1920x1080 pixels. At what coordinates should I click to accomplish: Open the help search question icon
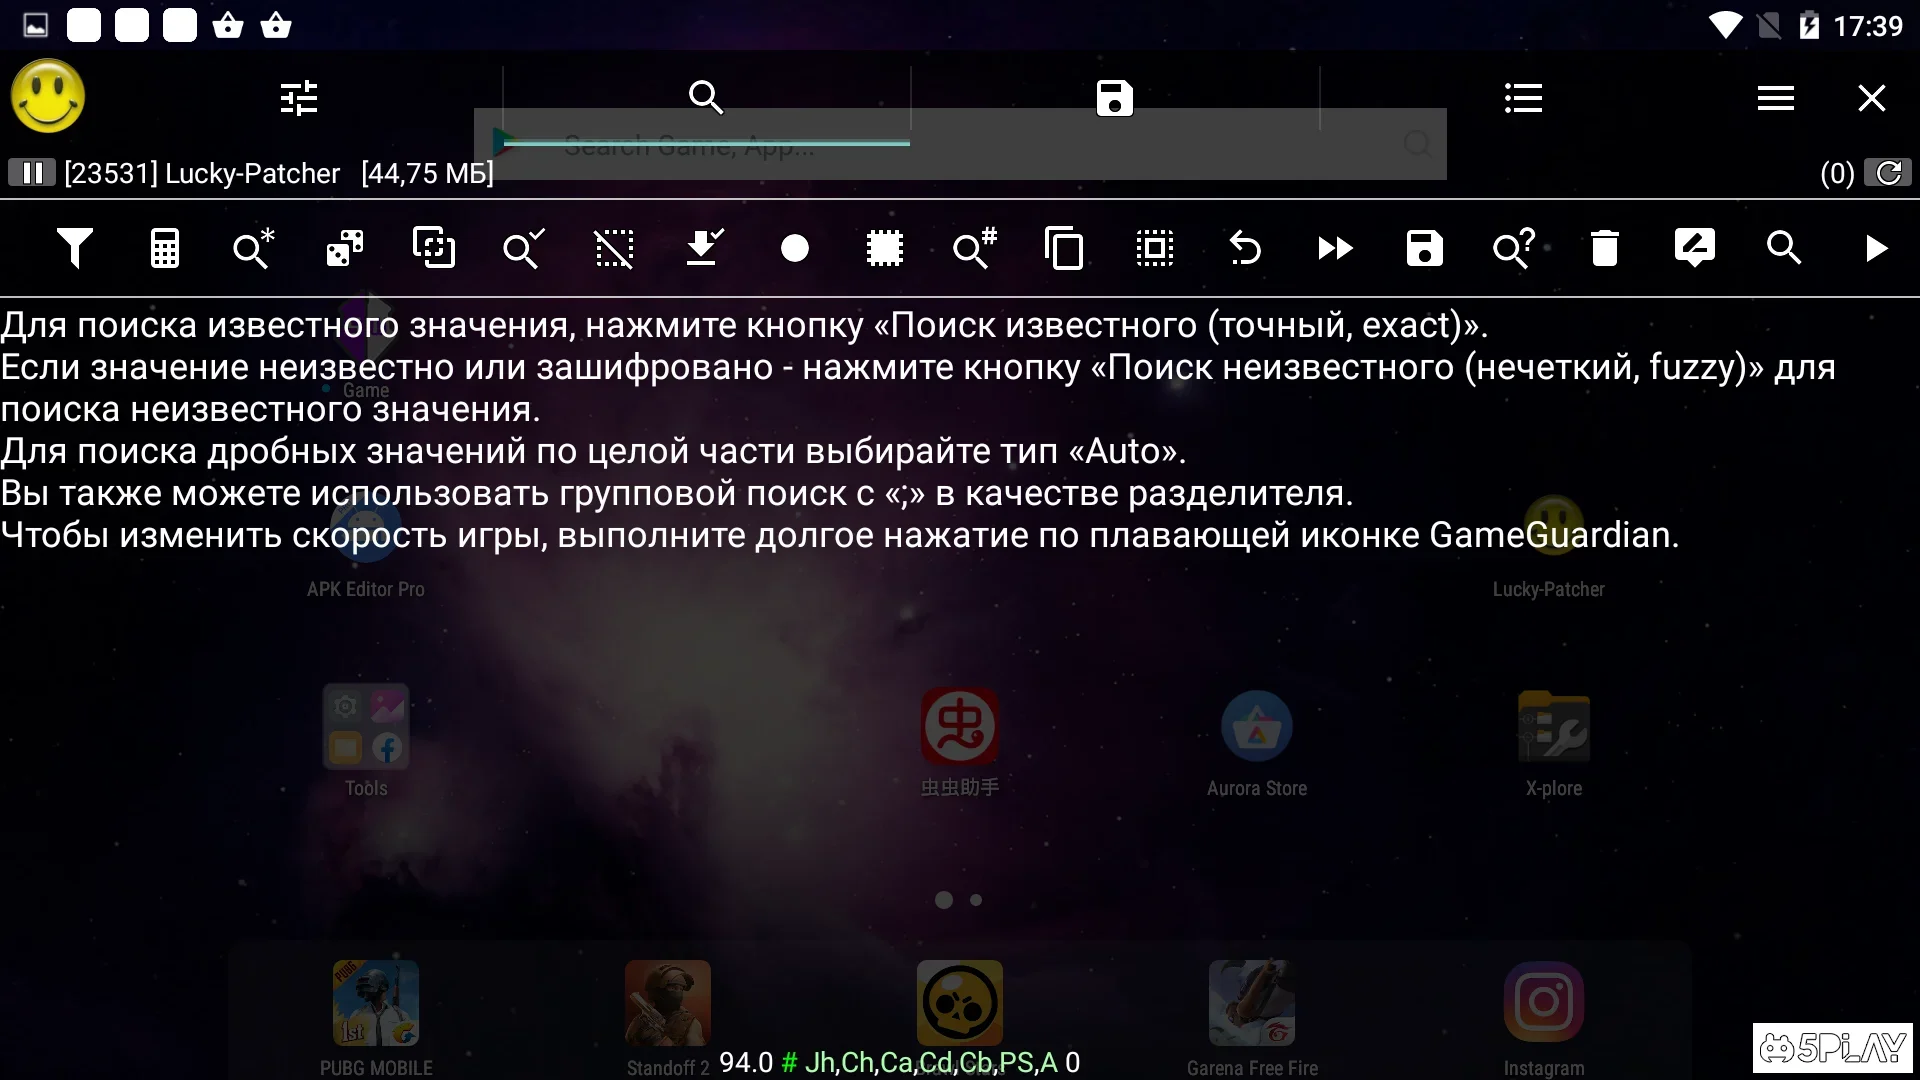[x=1513, y=248]
